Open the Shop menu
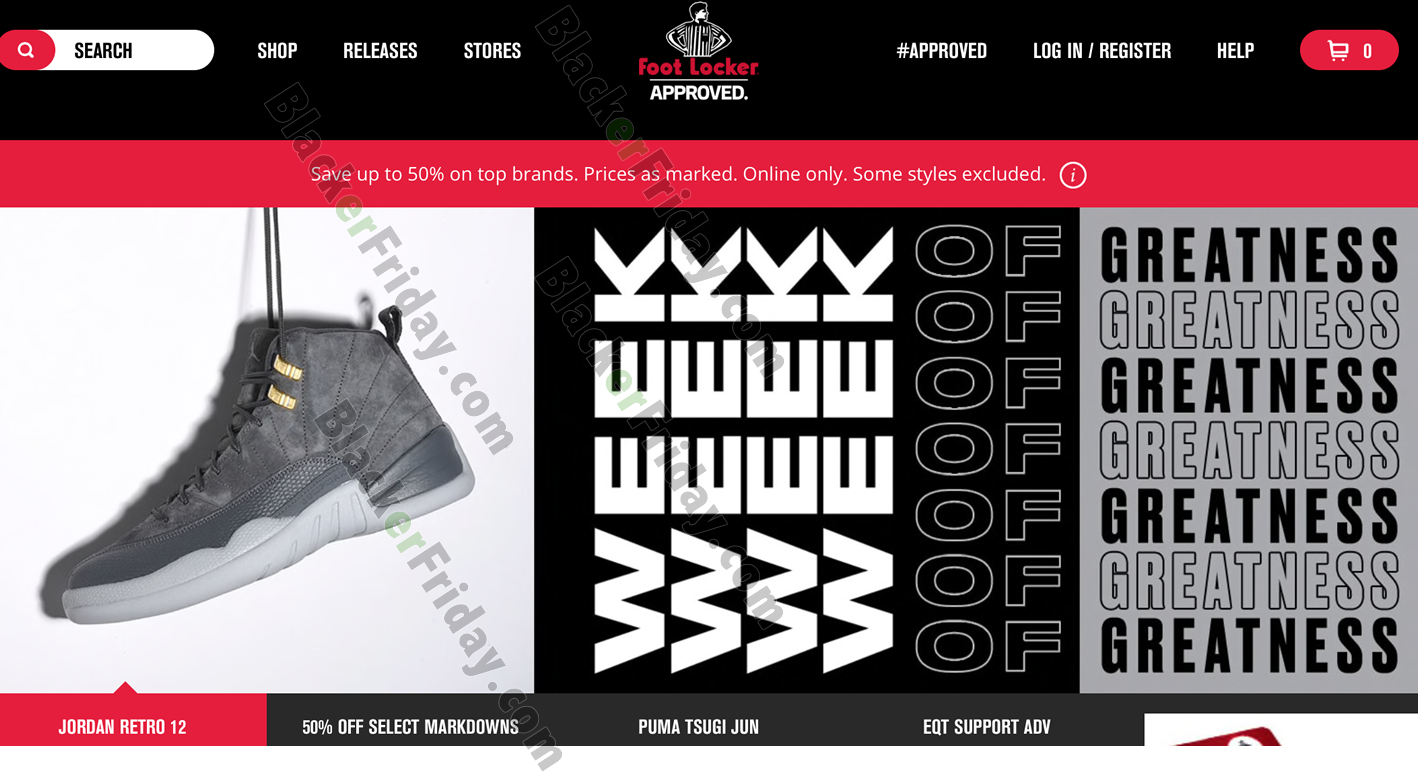This screenshot has height=773, width=1418. coord(277,51)
